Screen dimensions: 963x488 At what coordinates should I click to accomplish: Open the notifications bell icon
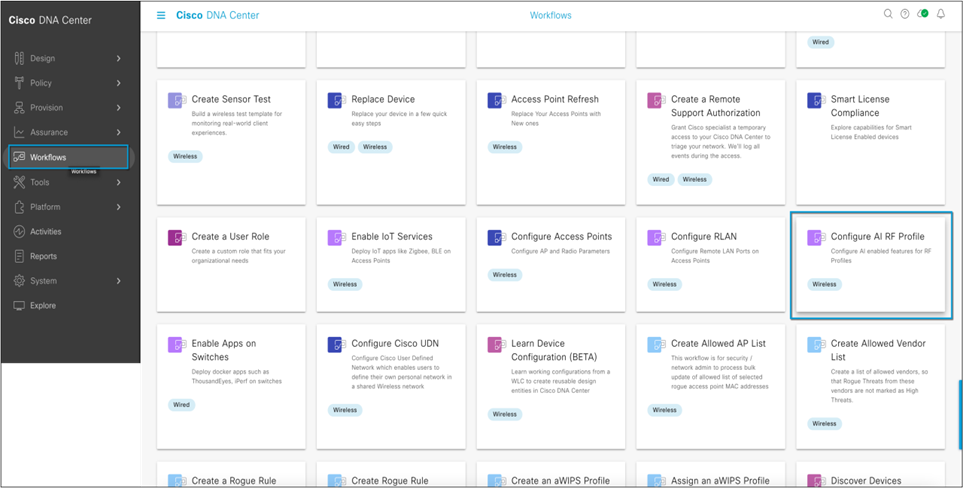[x=940, y=14]
